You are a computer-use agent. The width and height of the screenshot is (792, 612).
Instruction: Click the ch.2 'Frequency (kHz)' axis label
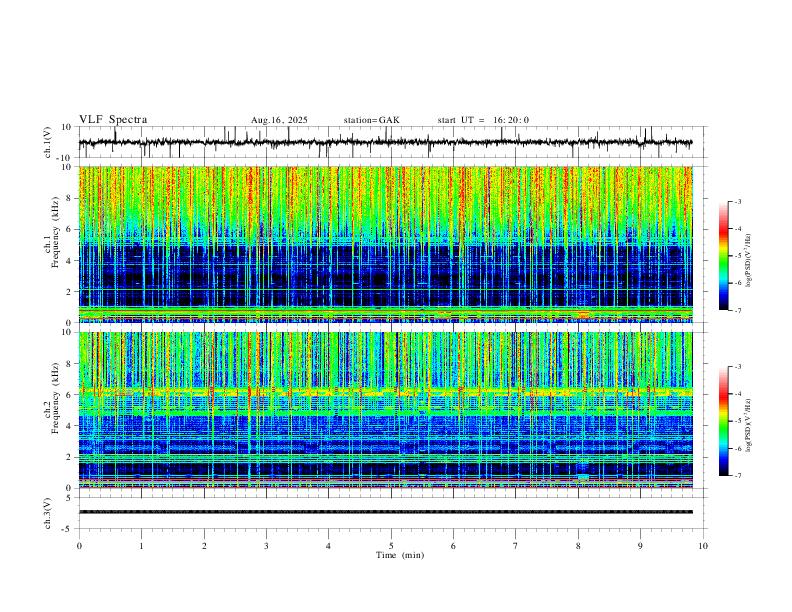tap(55, 398)
